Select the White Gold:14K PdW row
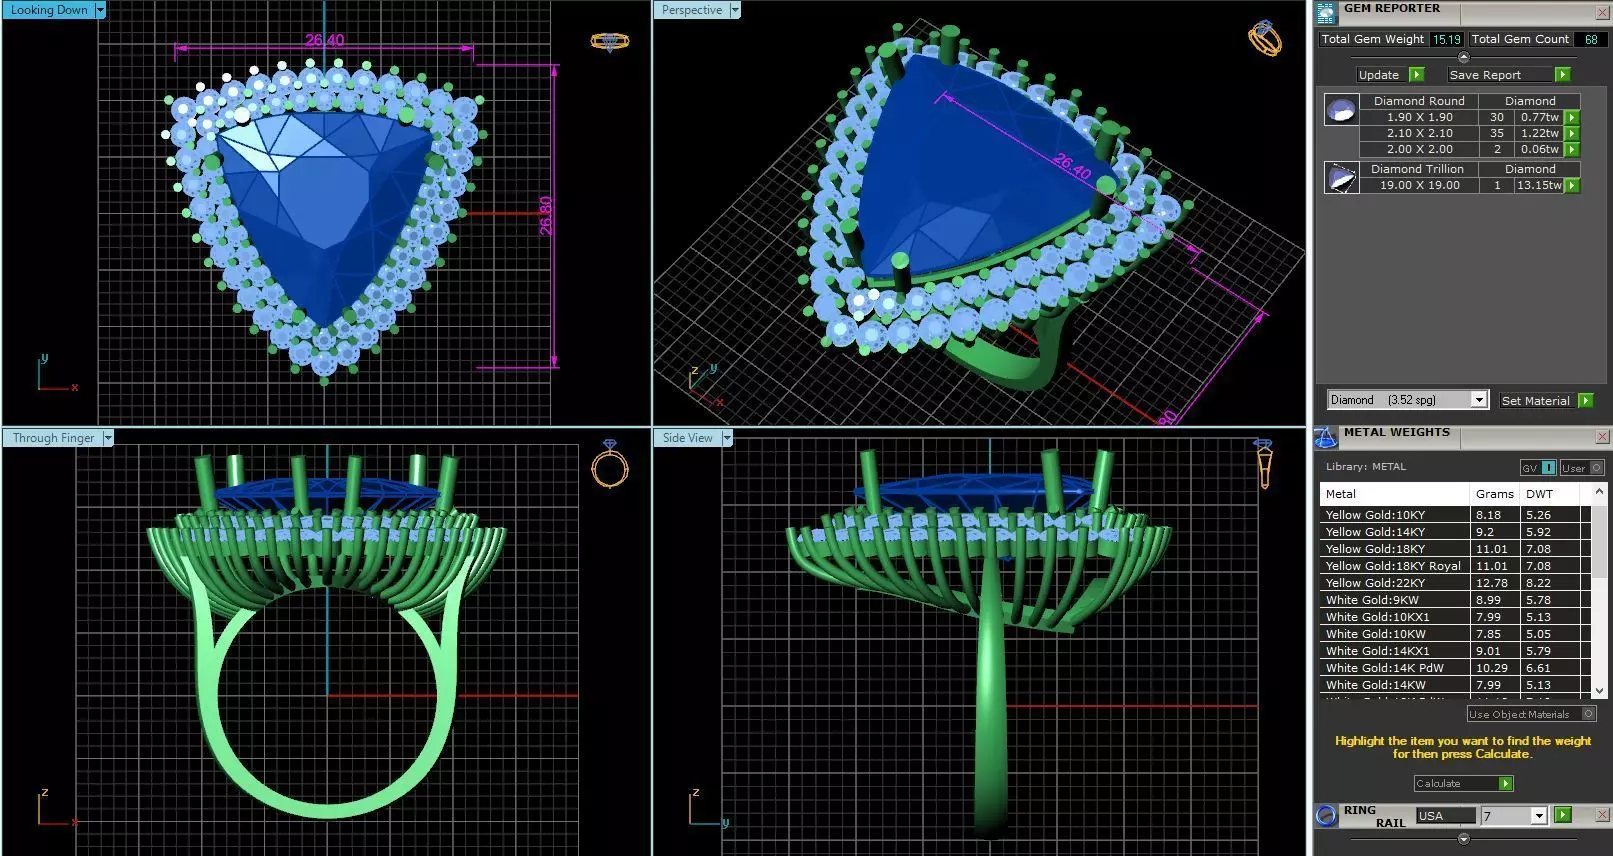This screenshot has height=856, width=1613. pos(1455,668)
